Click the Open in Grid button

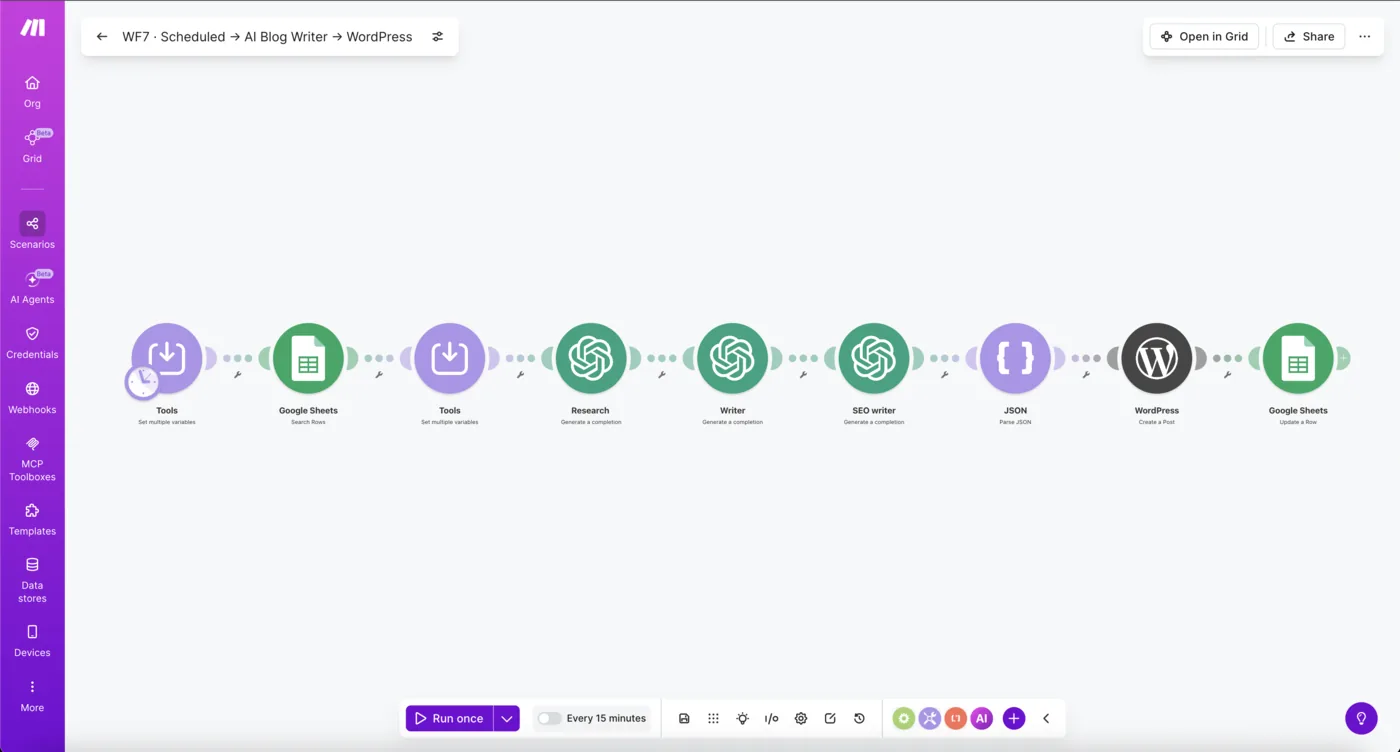[1204, 37]
